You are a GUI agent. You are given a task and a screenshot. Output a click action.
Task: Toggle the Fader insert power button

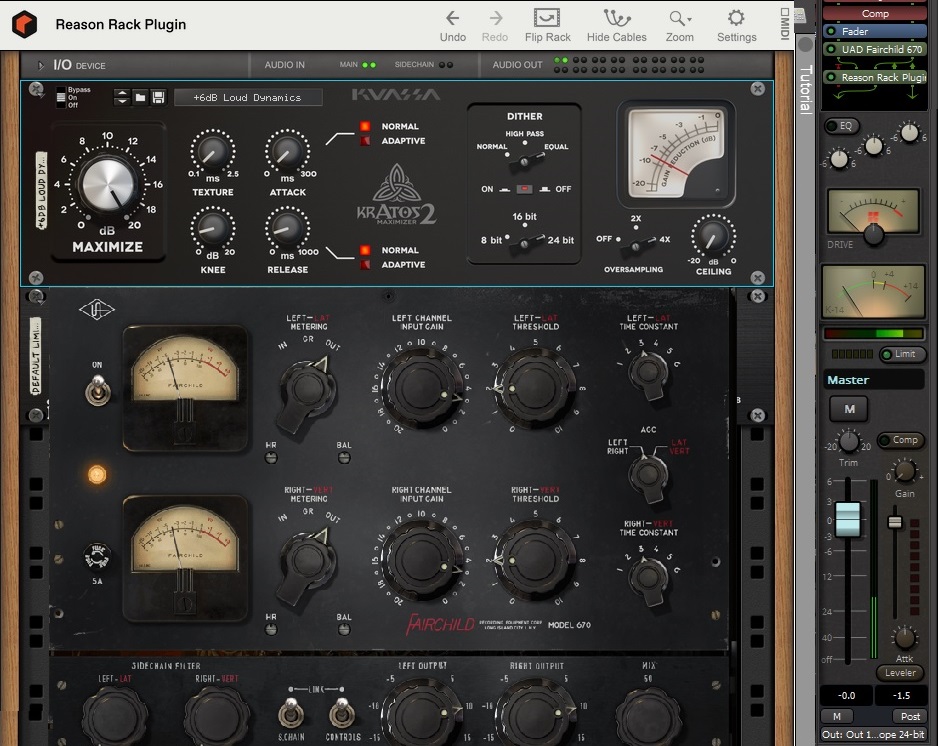click(x=831, y=31)
